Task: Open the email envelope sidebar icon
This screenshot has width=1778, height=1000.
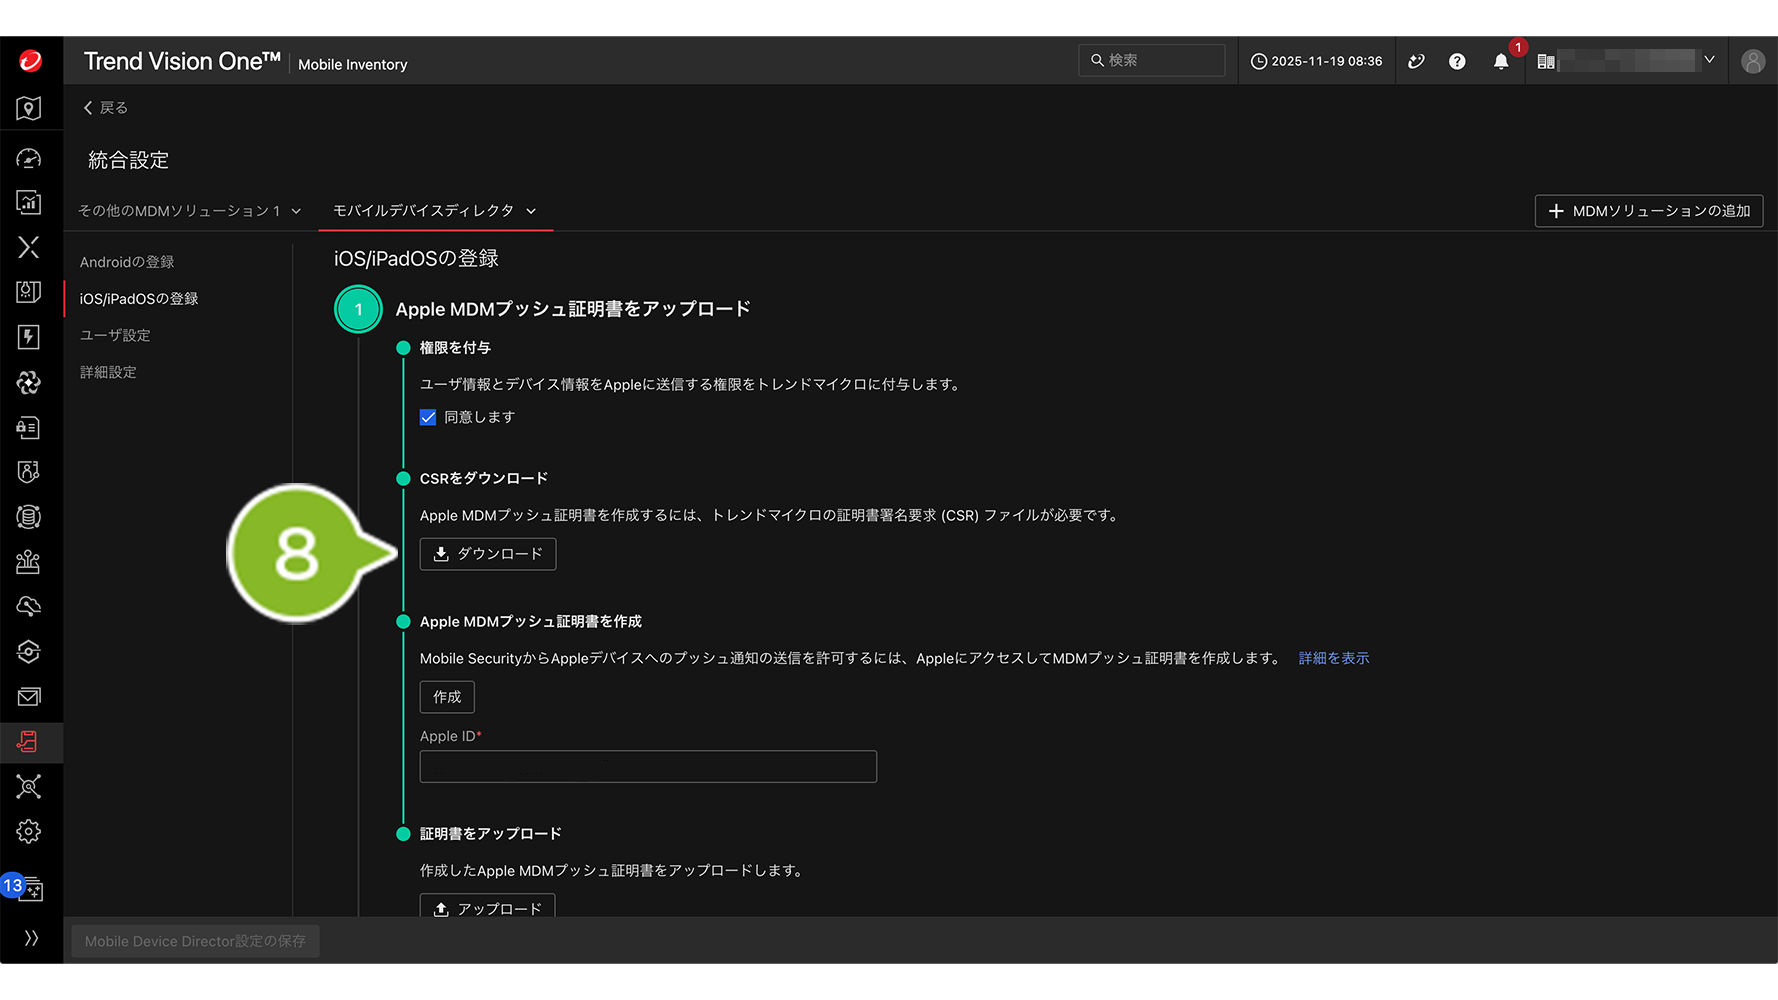Action: 29,697
